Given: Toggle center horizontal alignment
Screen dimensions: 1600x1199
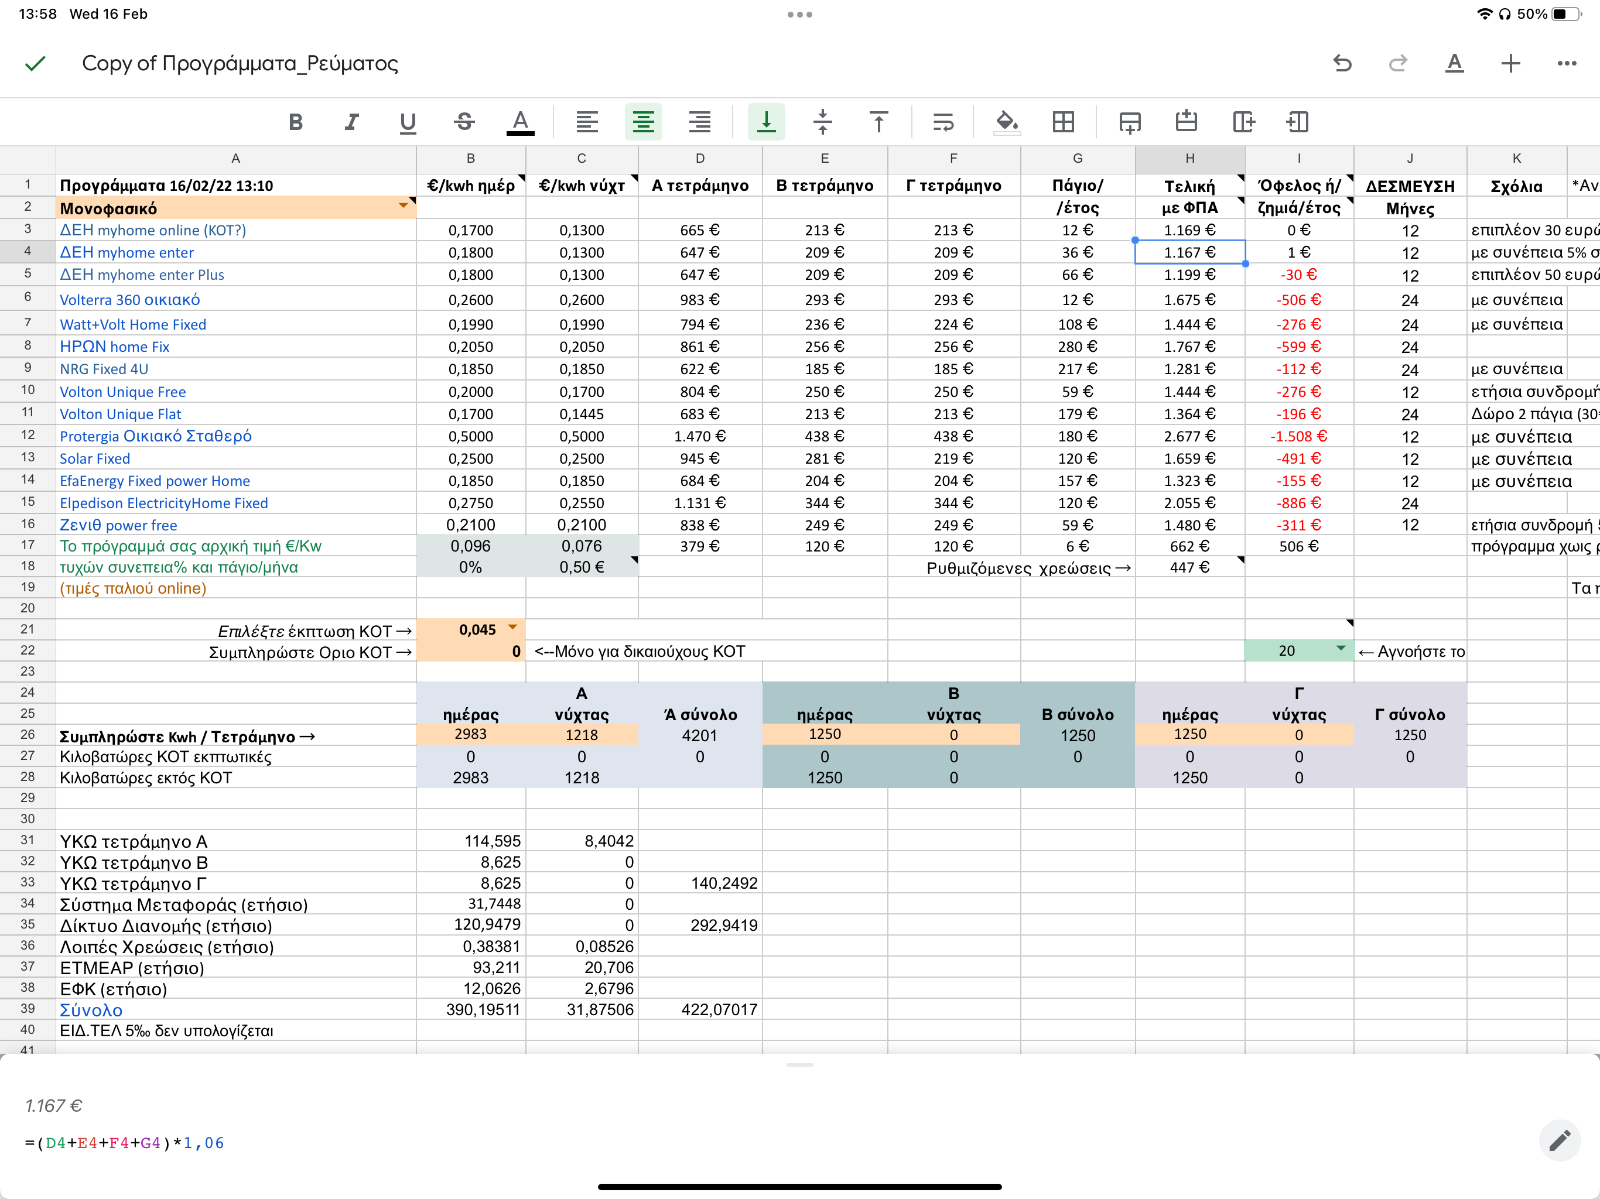Looking at the screenshot, I should pos(643,122).
